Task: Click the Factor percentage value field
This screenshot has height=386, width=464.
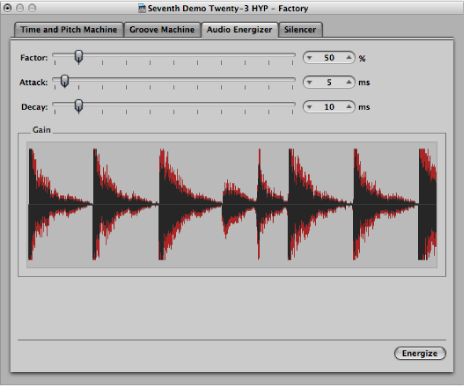Action: [329, 58]
